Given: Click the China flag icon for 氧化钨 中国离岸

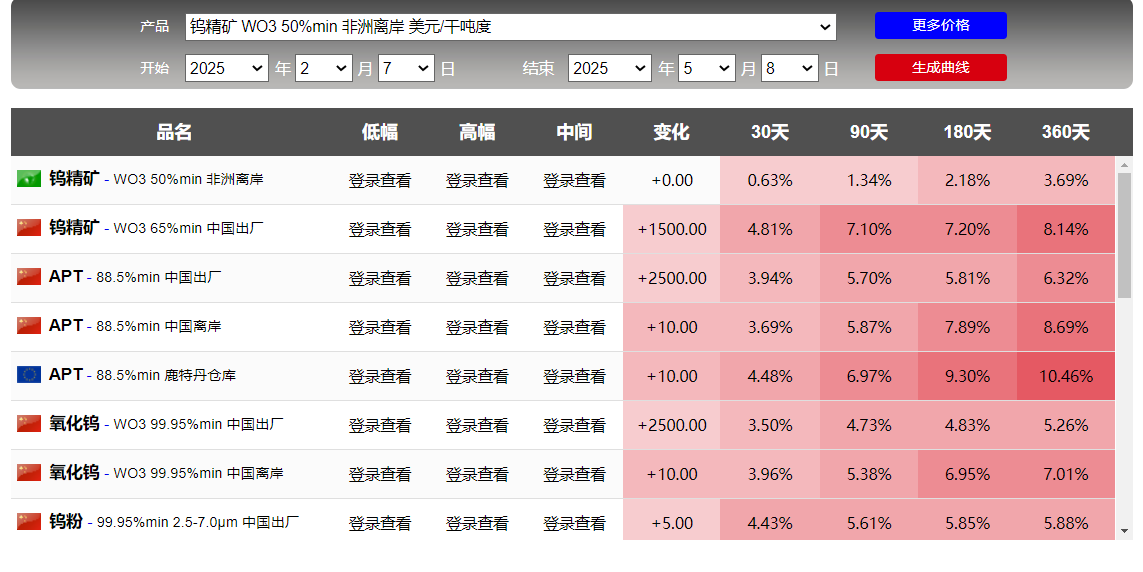Looking at the screenshot, I should (29, 471).
